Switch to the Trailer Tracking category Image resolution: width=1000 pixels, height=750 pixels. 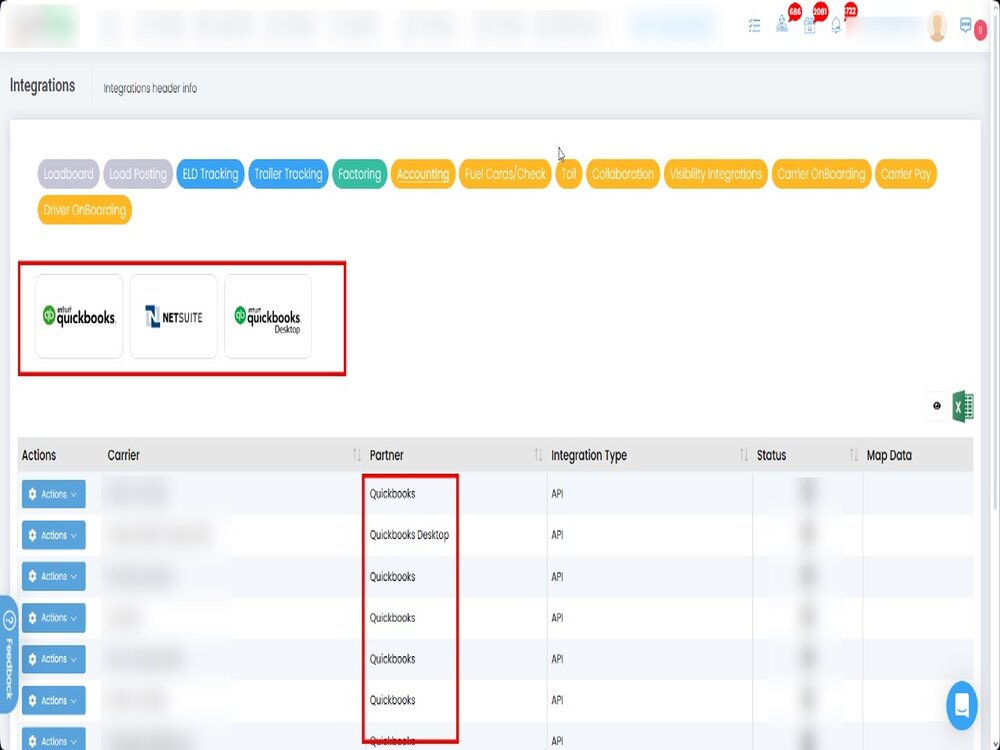[288, 174]
